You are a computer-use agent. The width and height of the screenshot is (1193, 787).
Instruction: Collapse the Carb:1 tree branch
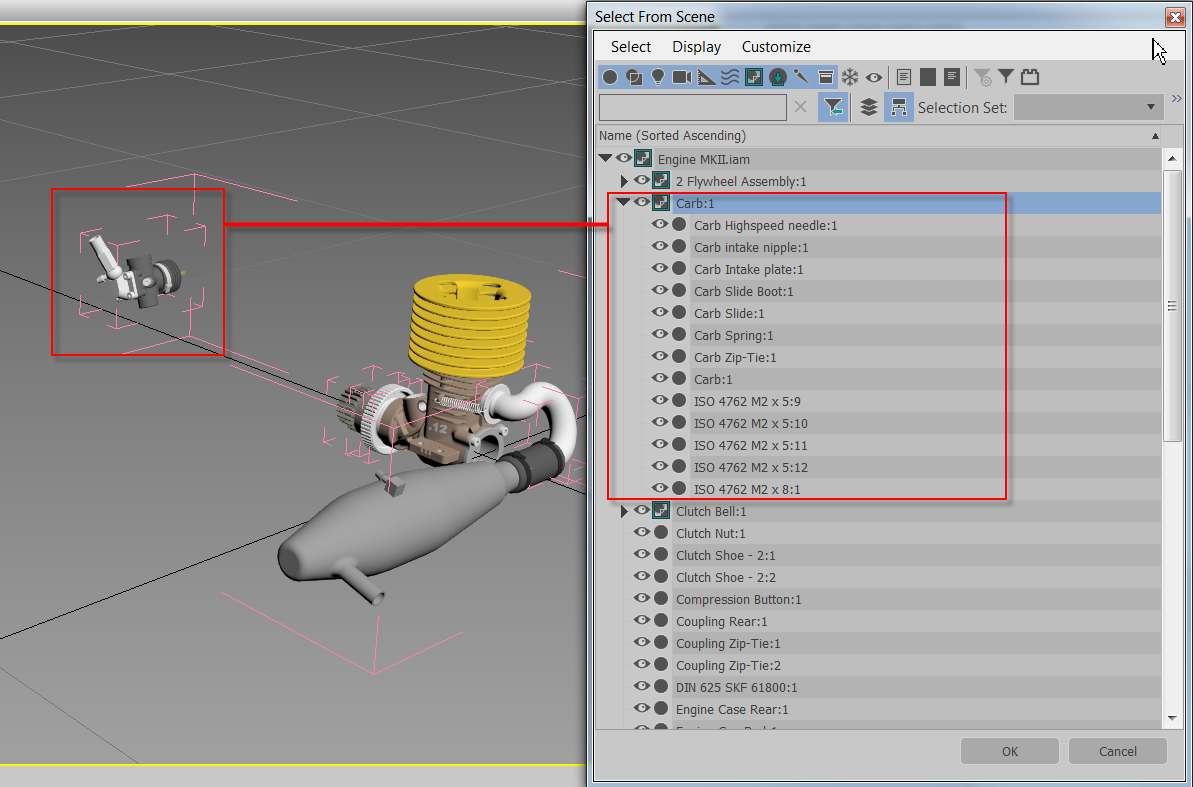coord(623,201)
